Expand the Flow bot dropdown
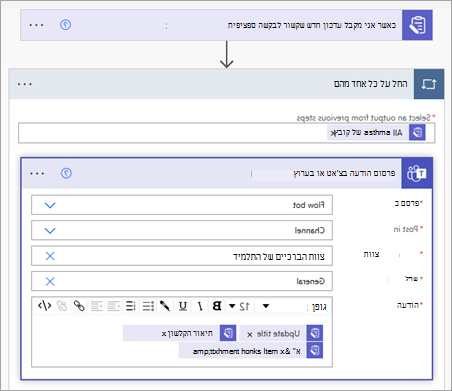 [x=50, y=205]
